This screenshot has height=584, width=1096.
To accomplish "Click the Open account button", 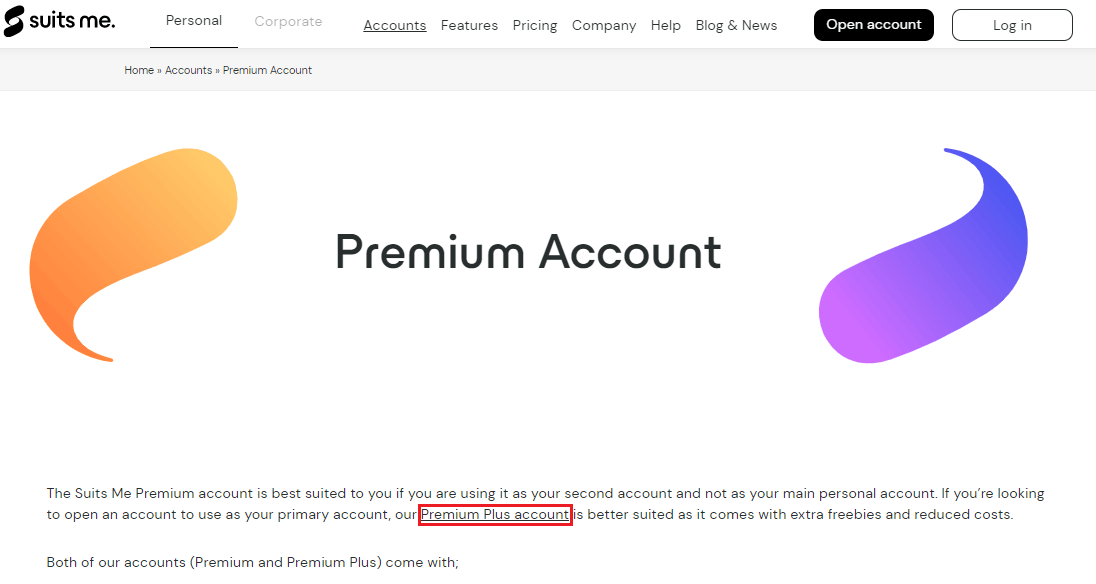I will pyautogui.click(x=874, y=25).
